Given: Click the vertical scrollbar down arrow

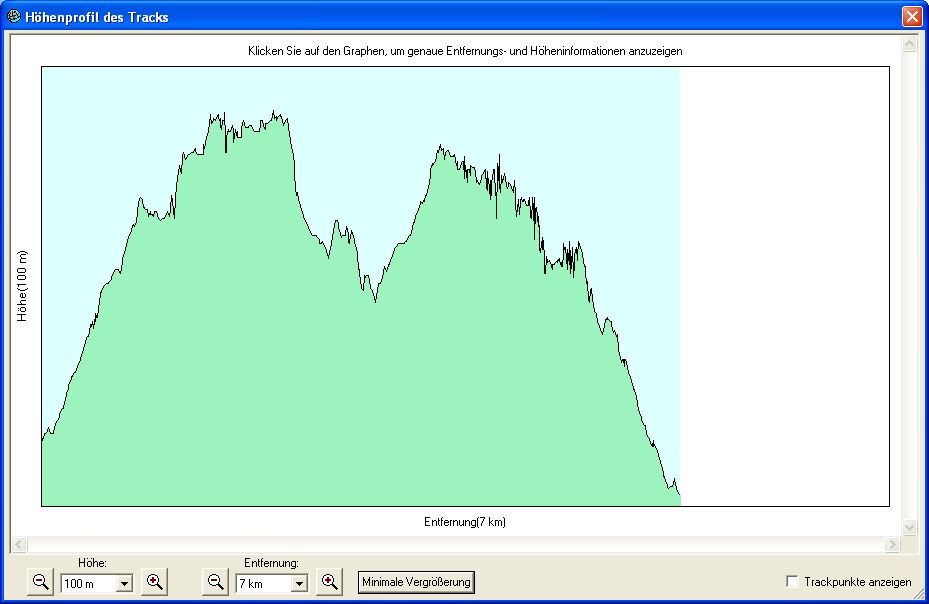Looking at the screenshot, I should pyautogui.click(x=909, y=527).
